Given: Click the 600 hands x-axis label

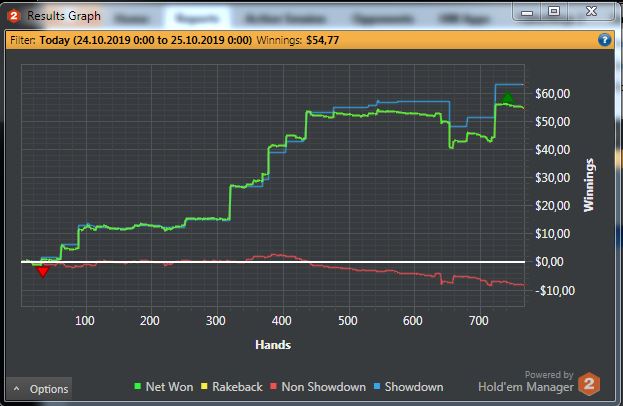Looking at the screenshot, I should point(413,321).
